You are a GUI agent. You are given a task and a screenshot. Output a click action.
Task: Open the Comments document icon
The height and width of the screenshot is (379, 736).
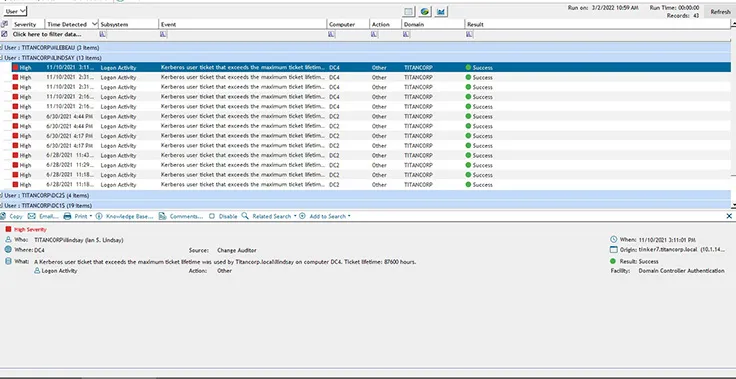tap(162, 217)
